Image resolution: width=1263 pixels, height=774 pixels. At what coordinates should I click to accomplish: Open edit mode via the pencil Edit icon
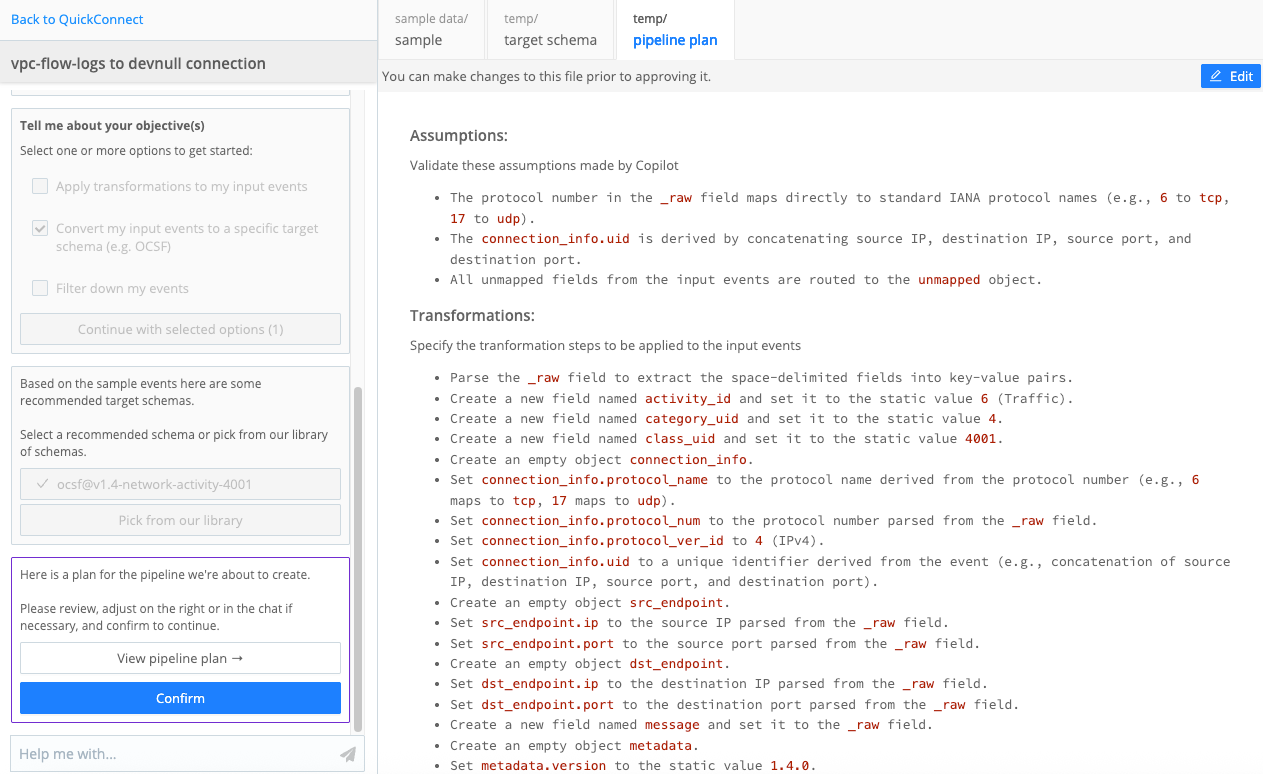pyautogui.click(x=1216, y=75)
